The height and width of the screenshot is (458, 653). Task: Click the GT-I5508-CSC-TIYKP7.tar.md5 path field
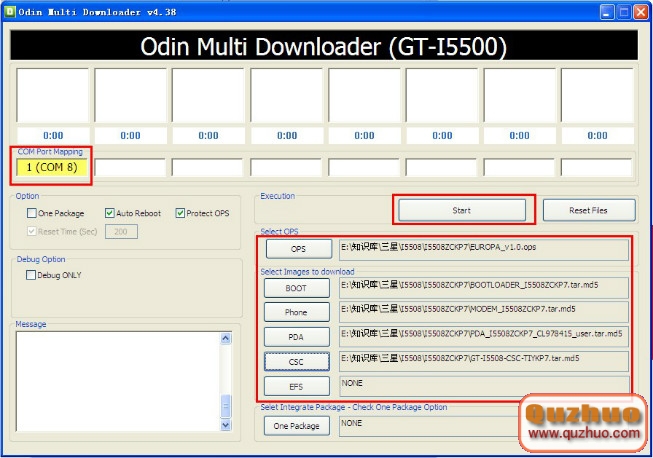(x=484, y=361)
